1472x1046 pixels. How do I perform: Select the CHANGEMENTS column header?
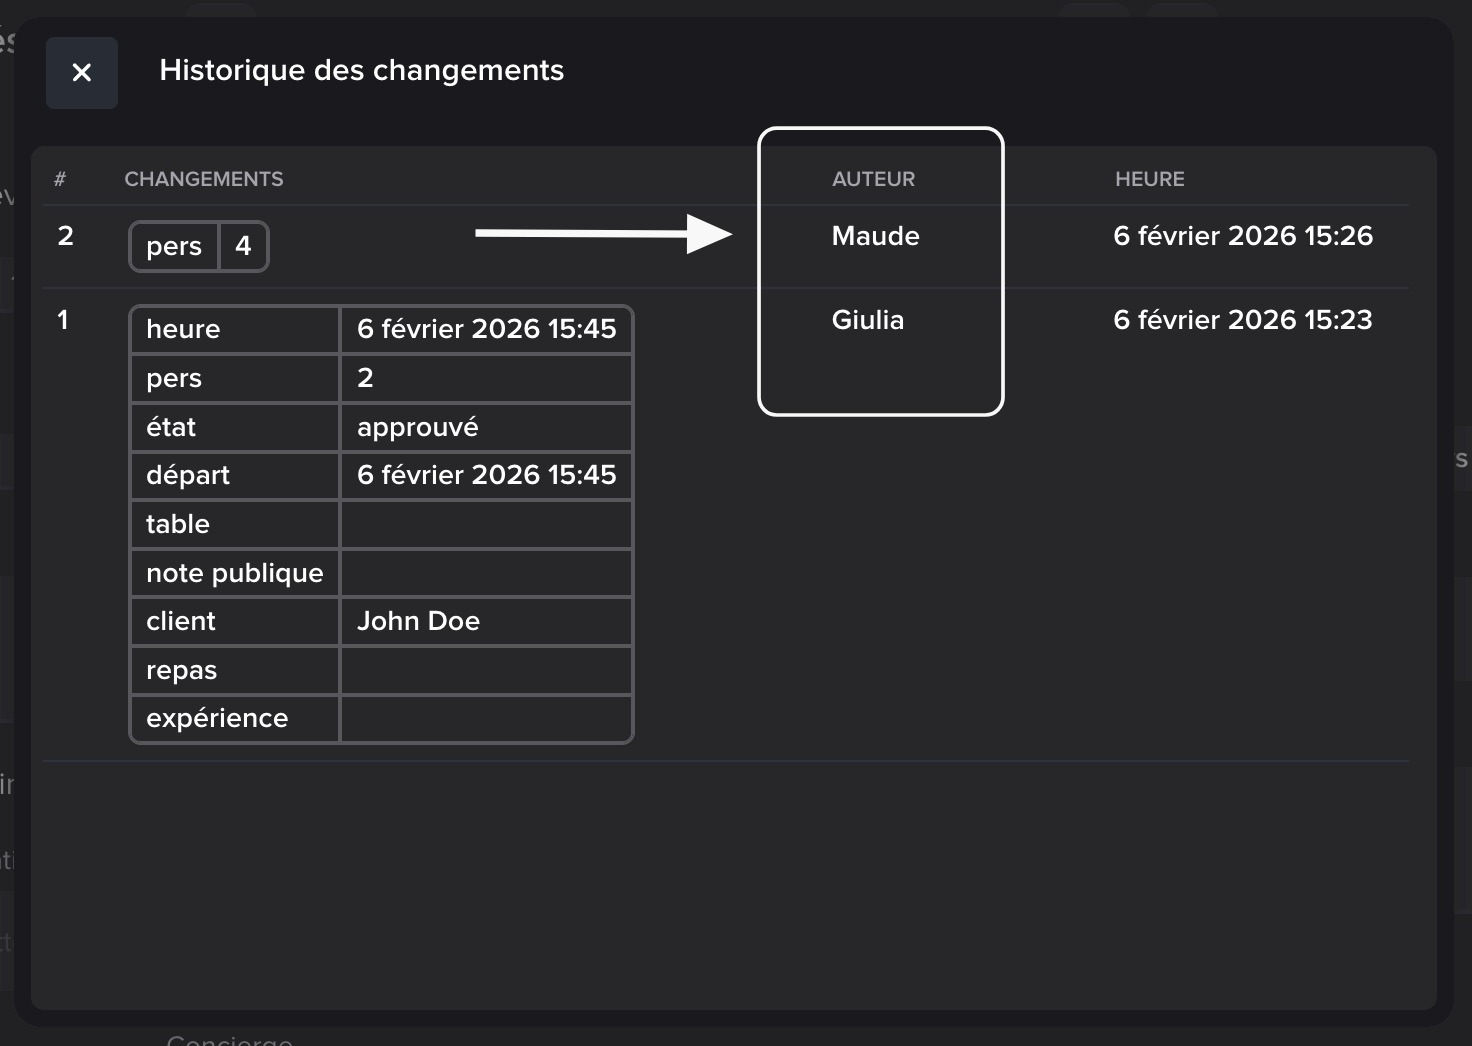click(x=204, y=179)
